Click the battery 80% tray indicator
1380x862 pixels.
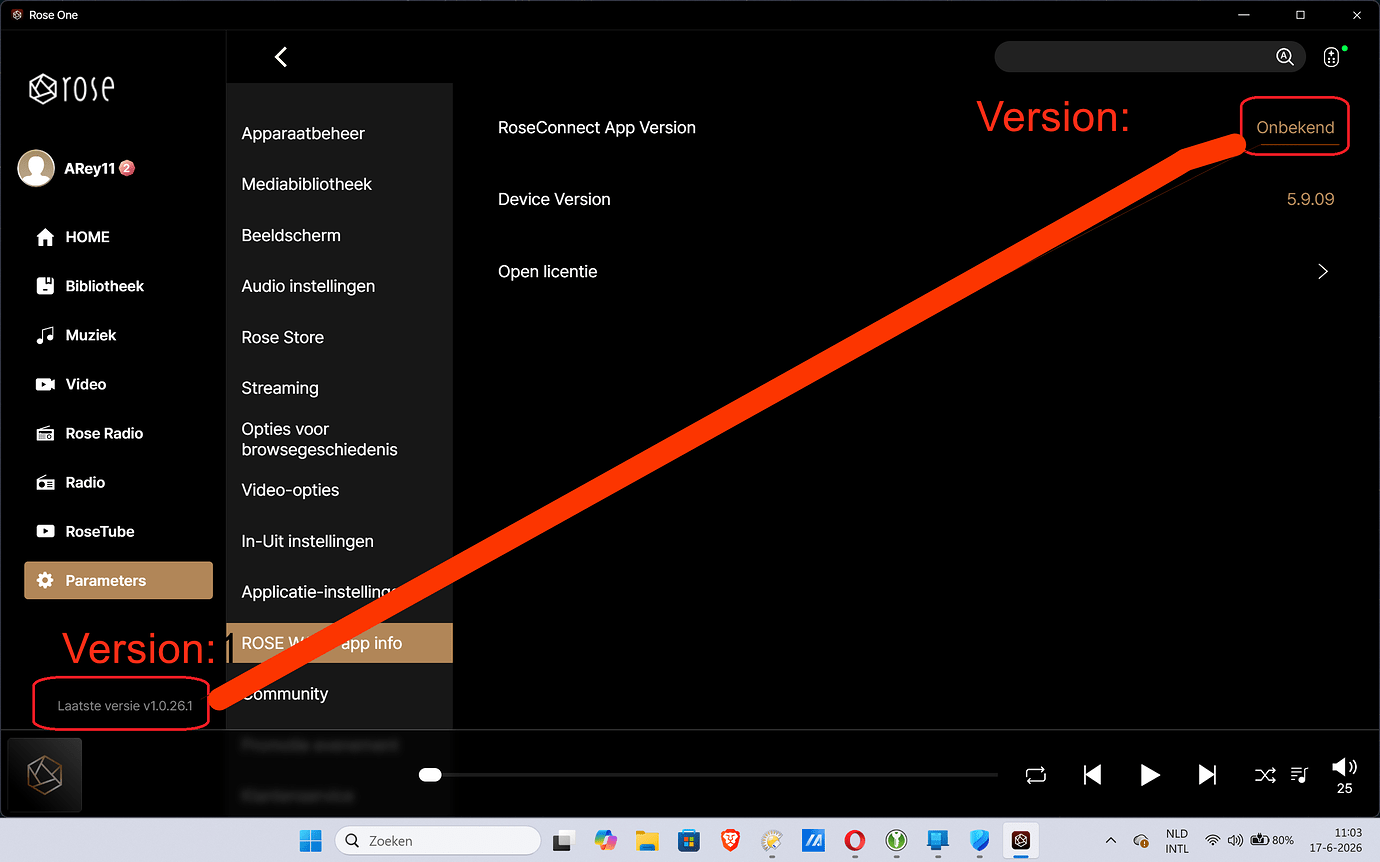[1272, 841]
